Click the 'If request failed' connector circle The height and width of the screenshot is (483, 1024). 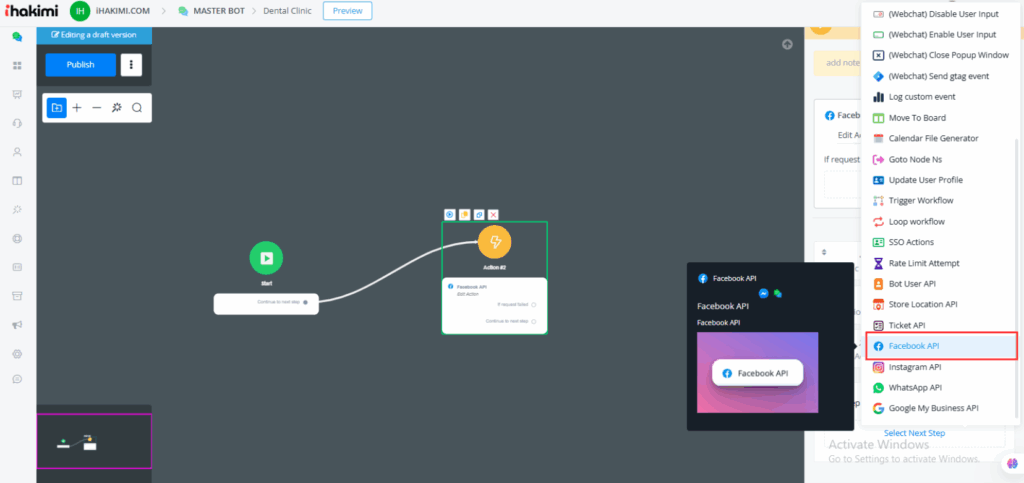534,304
